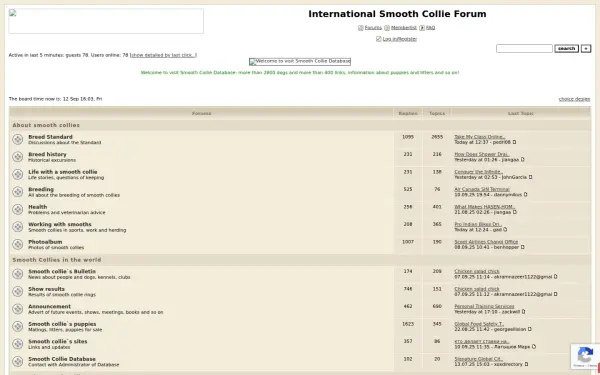The width and height of the screenshot is (600, 375).
Task: Expand advanced search with the plus button
Action: click(586, 49)
